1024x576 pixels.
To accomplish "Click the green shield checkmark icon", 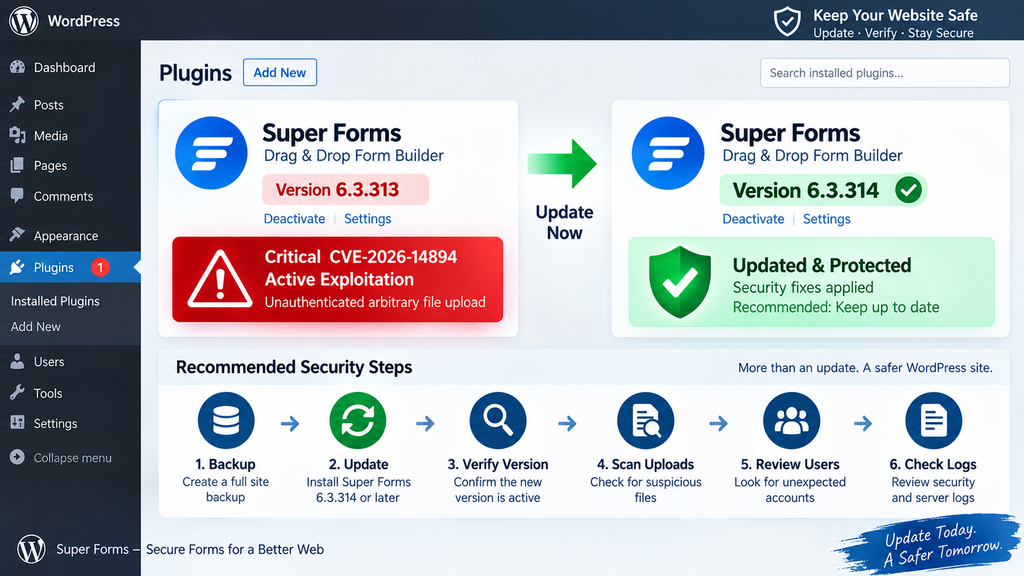I will pyautogui.click(x=680, y=281).
